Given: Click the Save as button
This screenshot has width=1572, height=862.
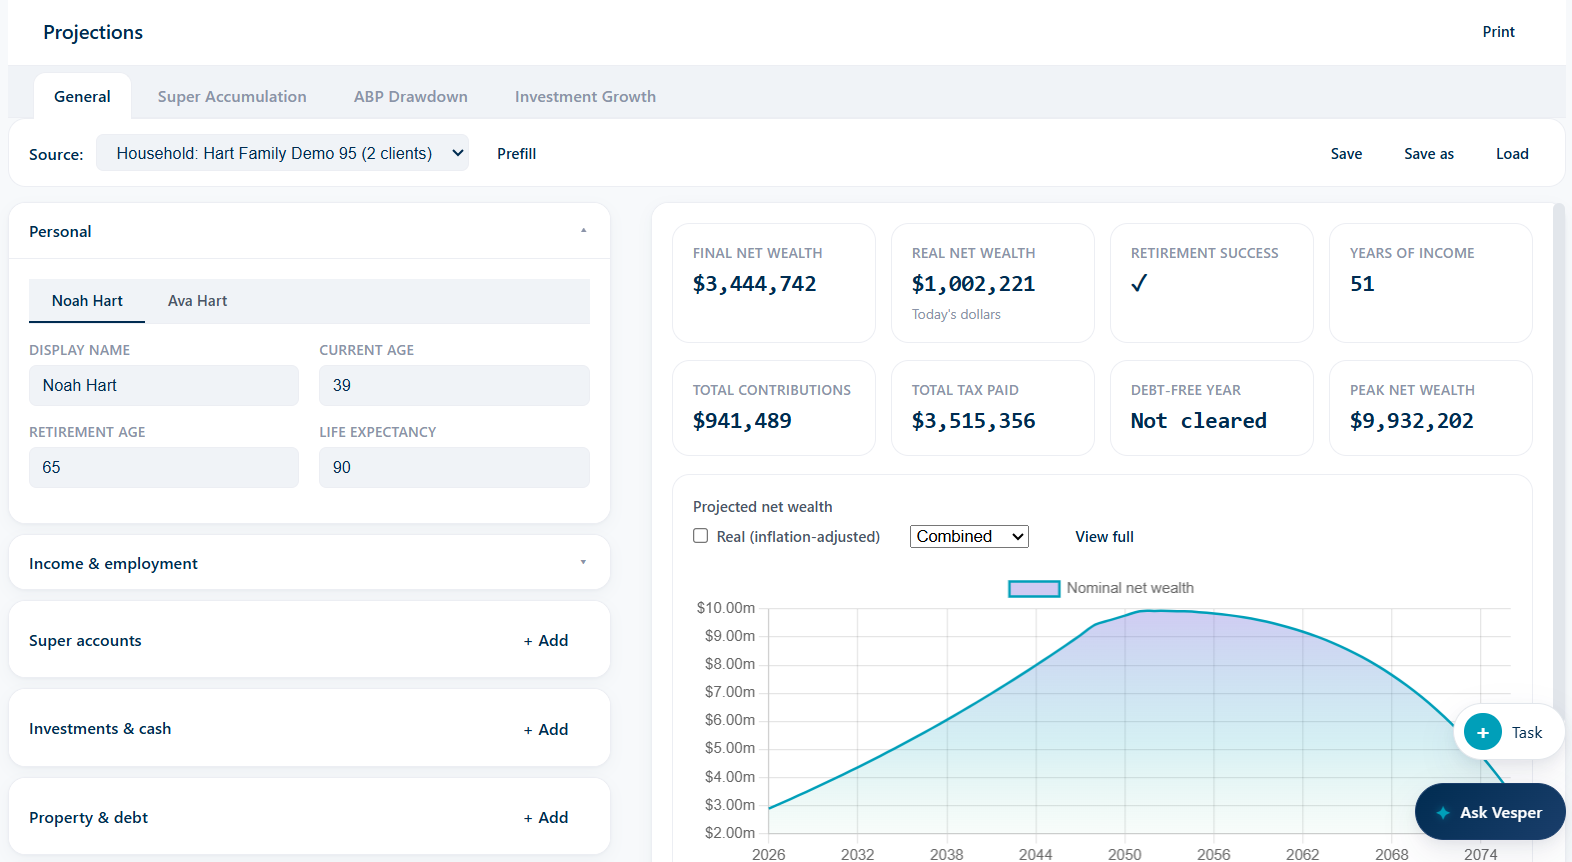Looking at the screenshot, I should (1429, 153).
